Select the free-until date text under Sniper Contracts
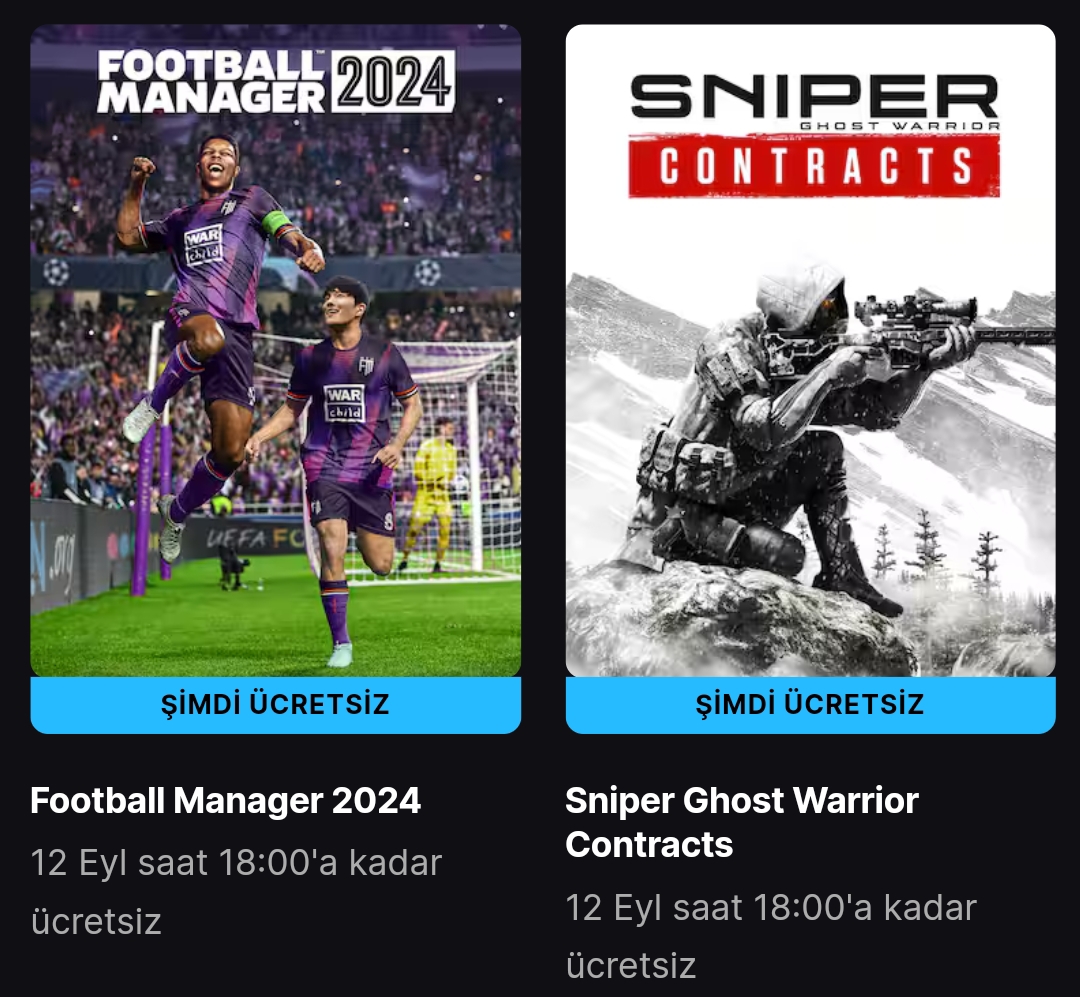Image resolution: width=1080 pixels, height=997 pixels. pos(771,936)
